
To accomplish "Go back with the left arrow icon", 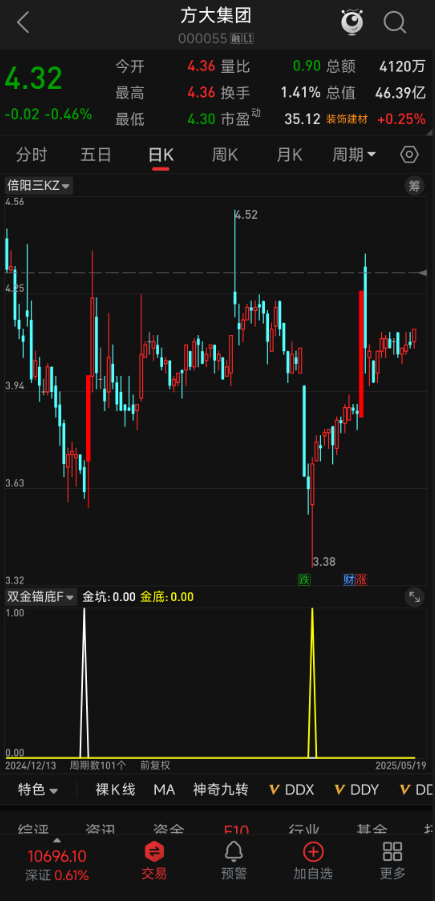I will tap(22, 22).
